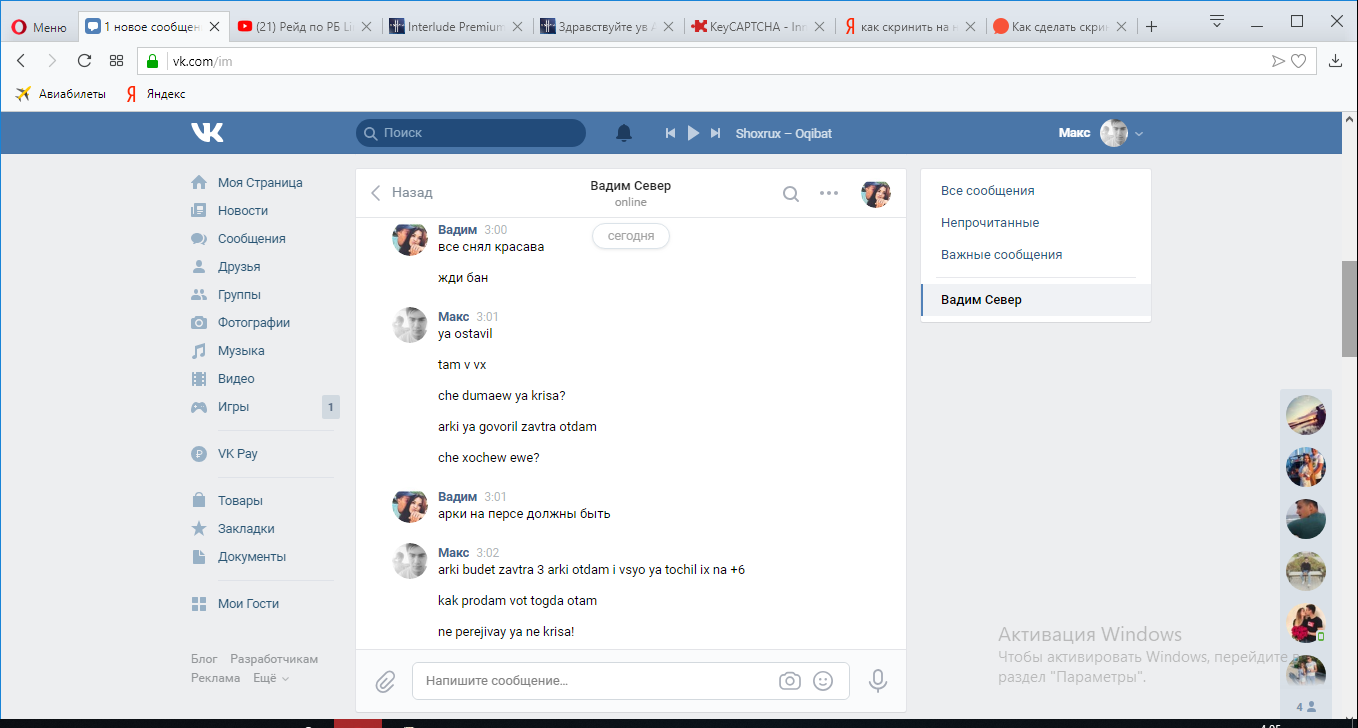The image size is (1358, 728).
Task: Go back using the Назад link
Action: 402,193
